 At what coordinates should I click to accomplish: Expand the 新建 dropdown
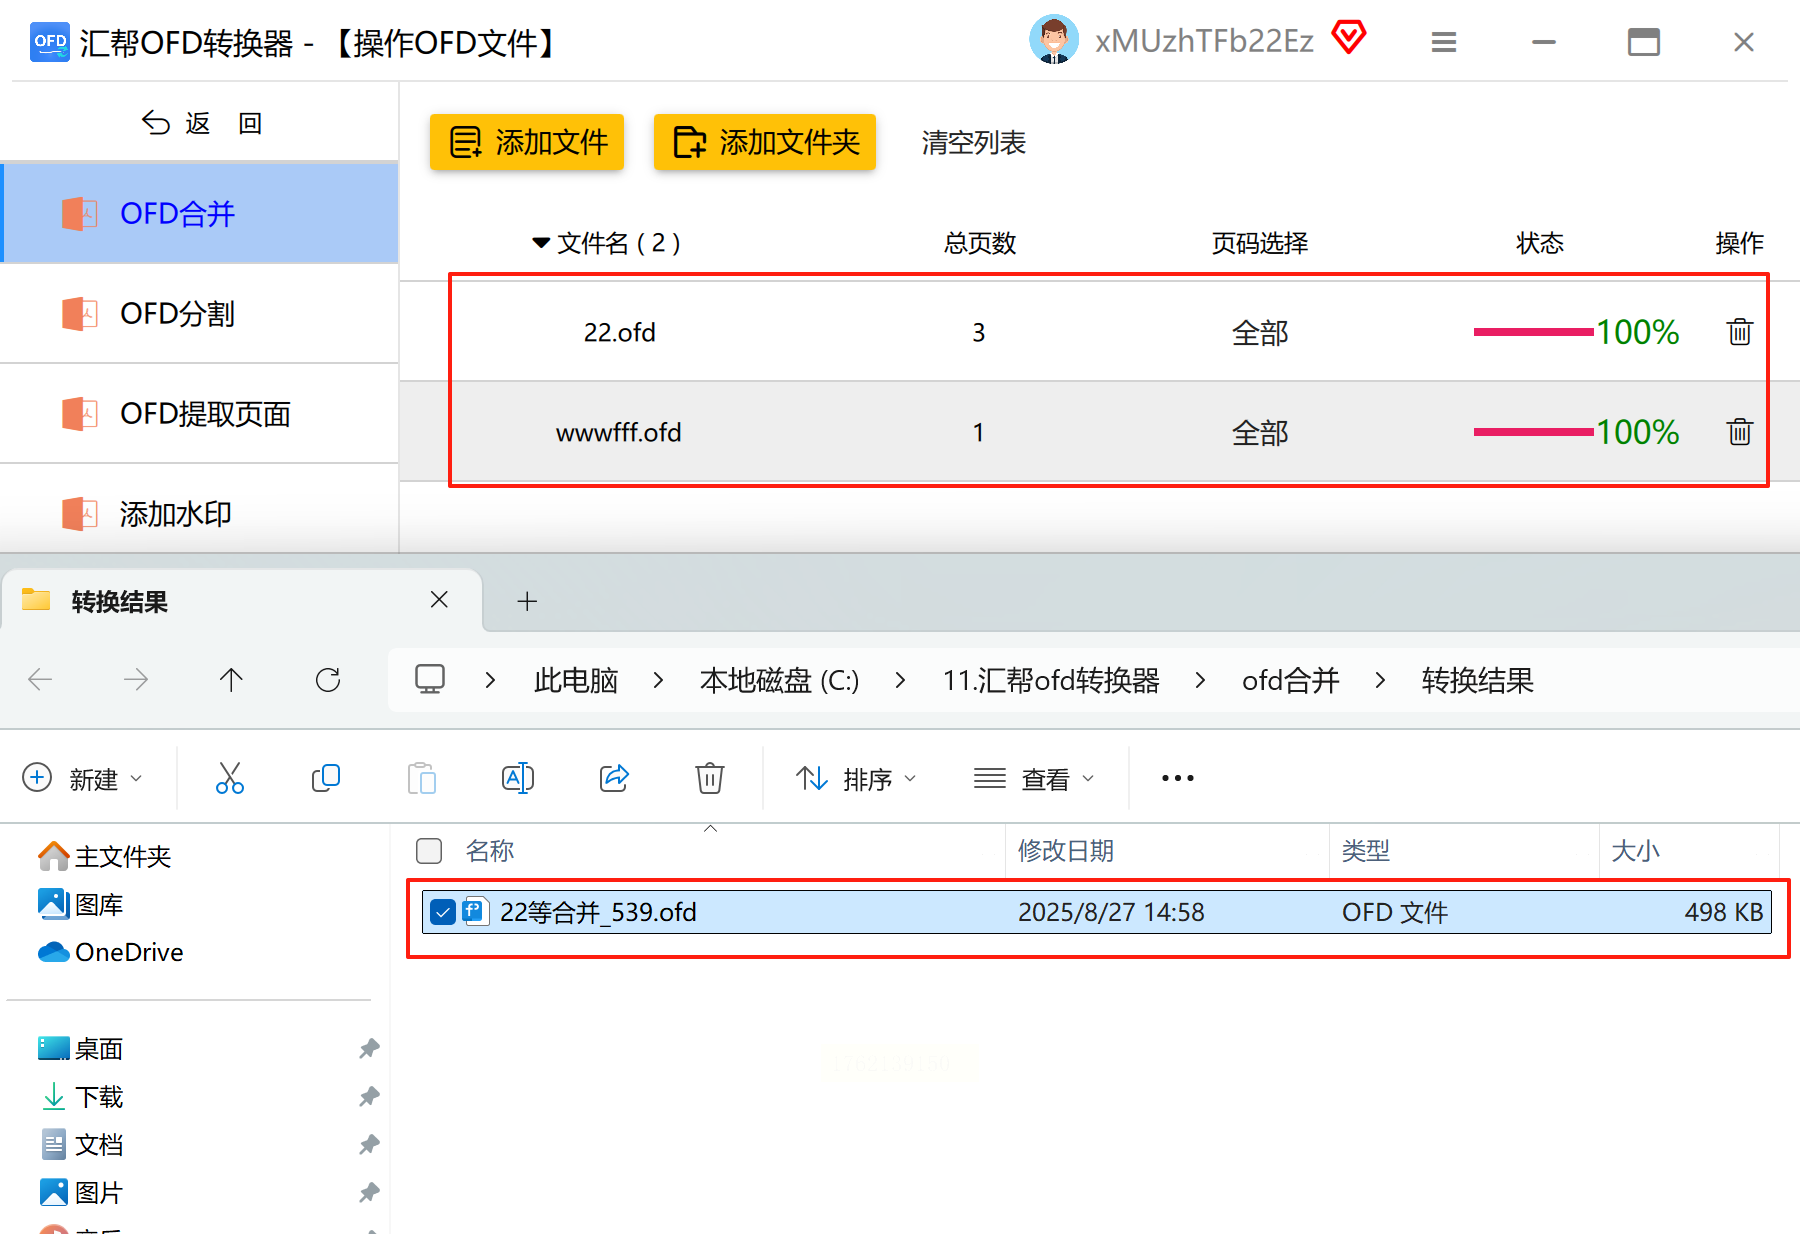coord(83,778)
